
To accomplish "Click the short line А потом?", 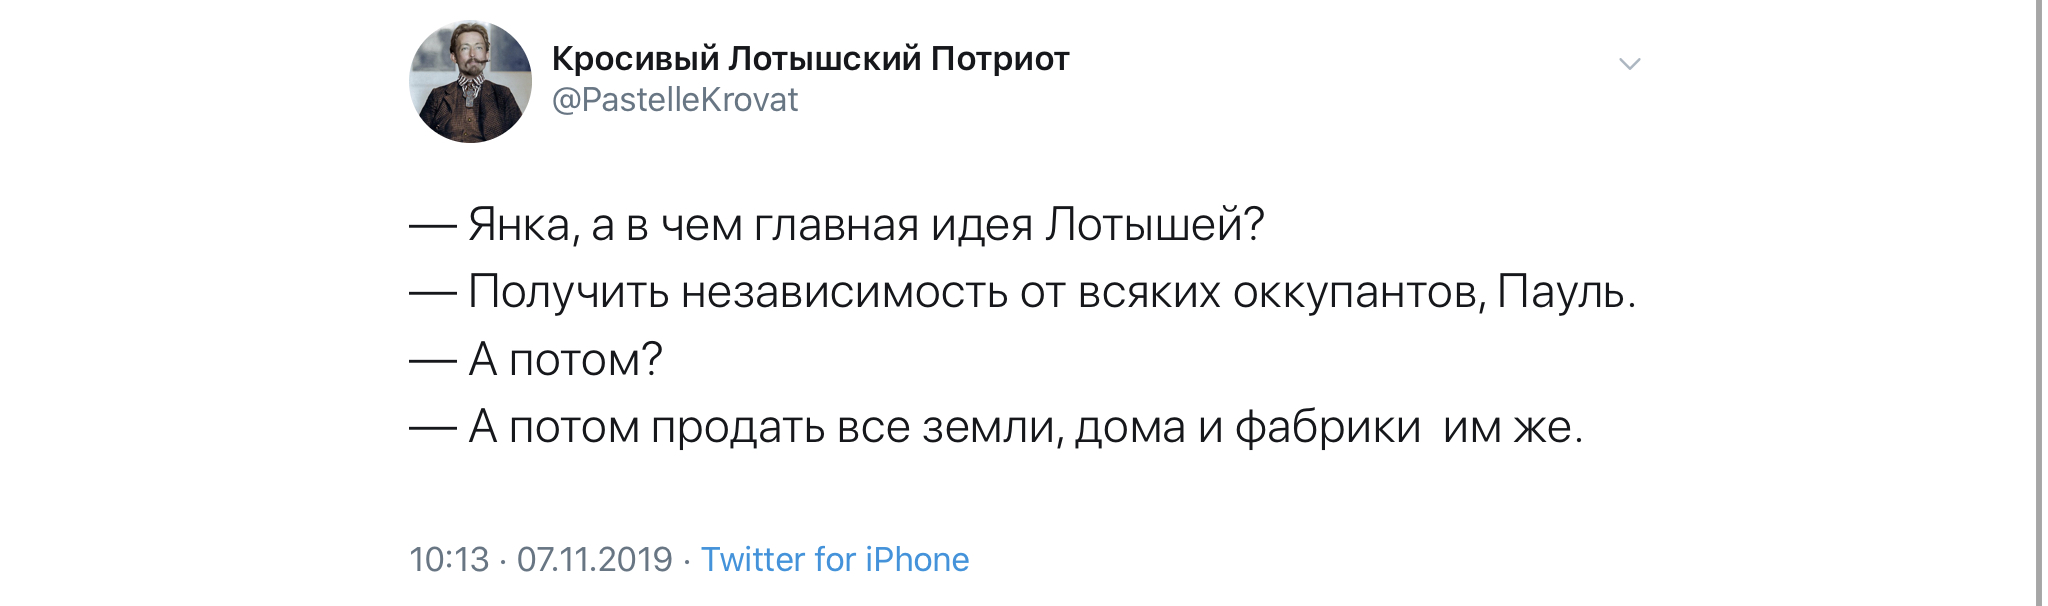I will [x=536, y=359].
